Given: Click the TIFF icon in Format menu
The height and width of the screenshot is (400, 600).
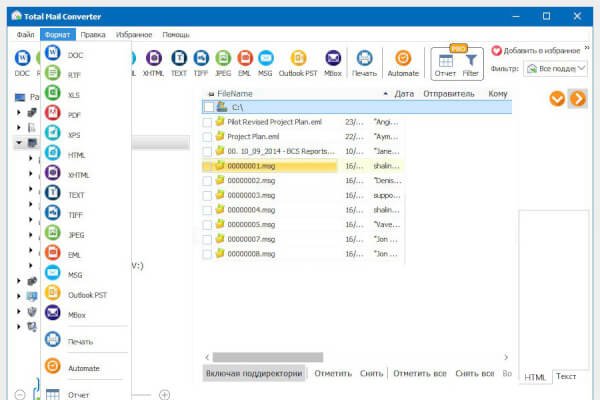Looking at the screenshot, I should [52, 212].
